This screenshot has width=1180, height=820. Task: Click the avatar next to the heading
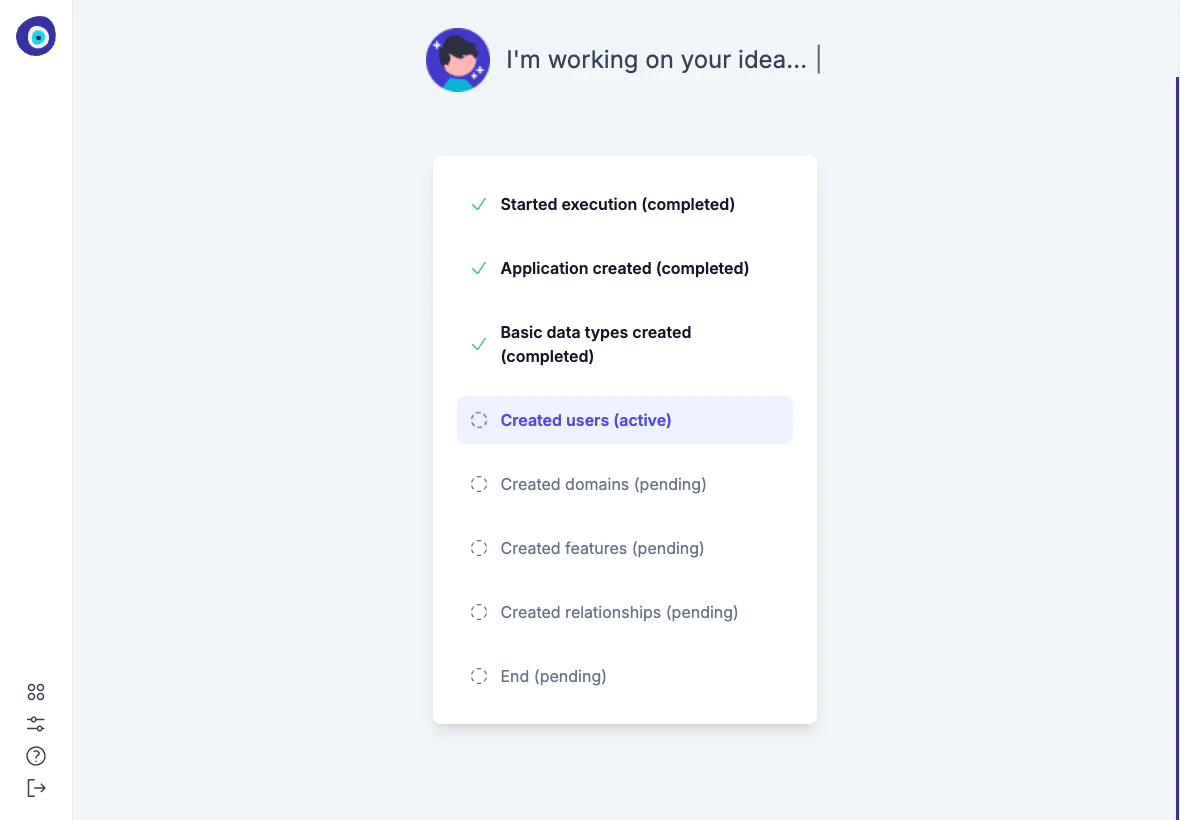click(458, 60)
